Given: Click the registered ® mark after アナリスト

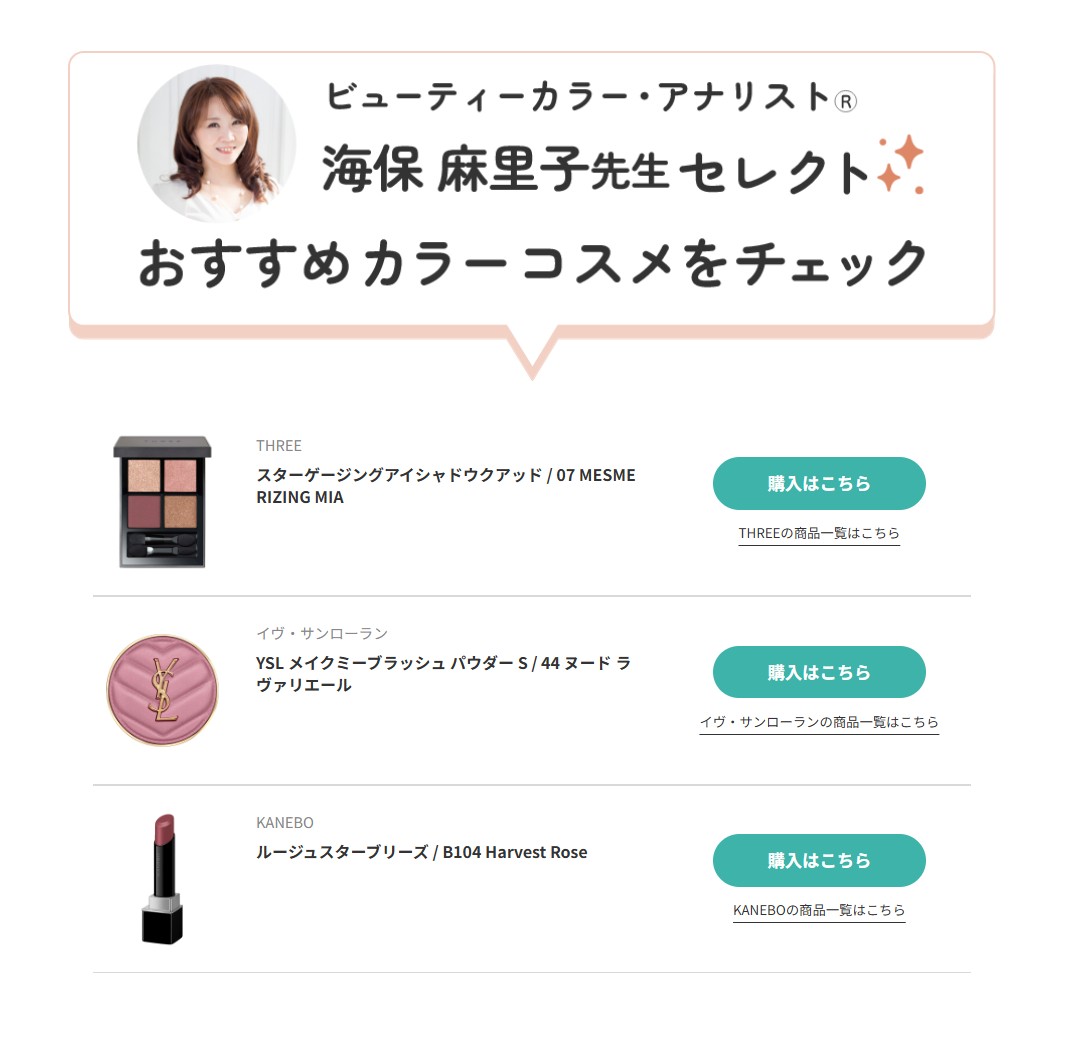Looking at the screenshot, I should pyautogui.click(x=846, y=102).
